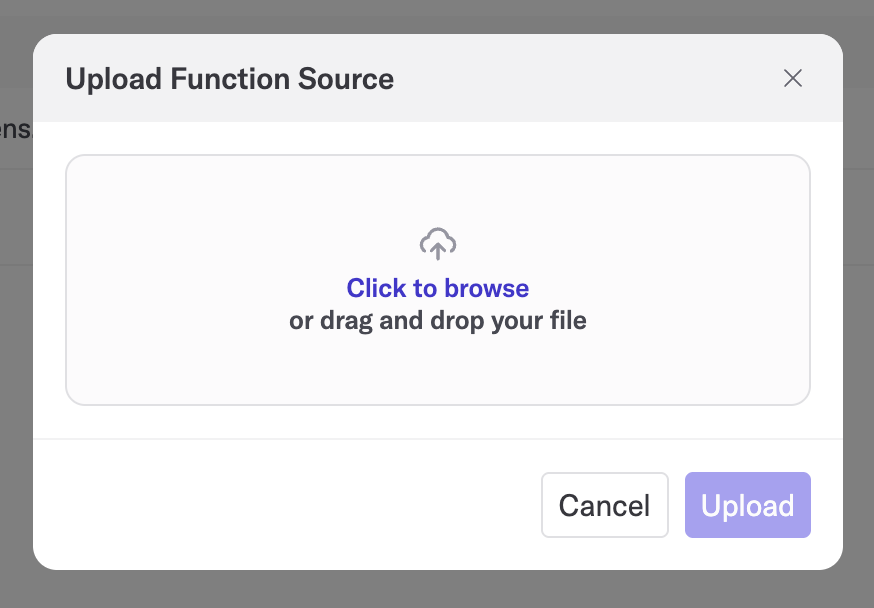The width and height of the screenshot is (874, 608).
Task: Click the Upload Function Source title
Action: click(x=230, y=79)
